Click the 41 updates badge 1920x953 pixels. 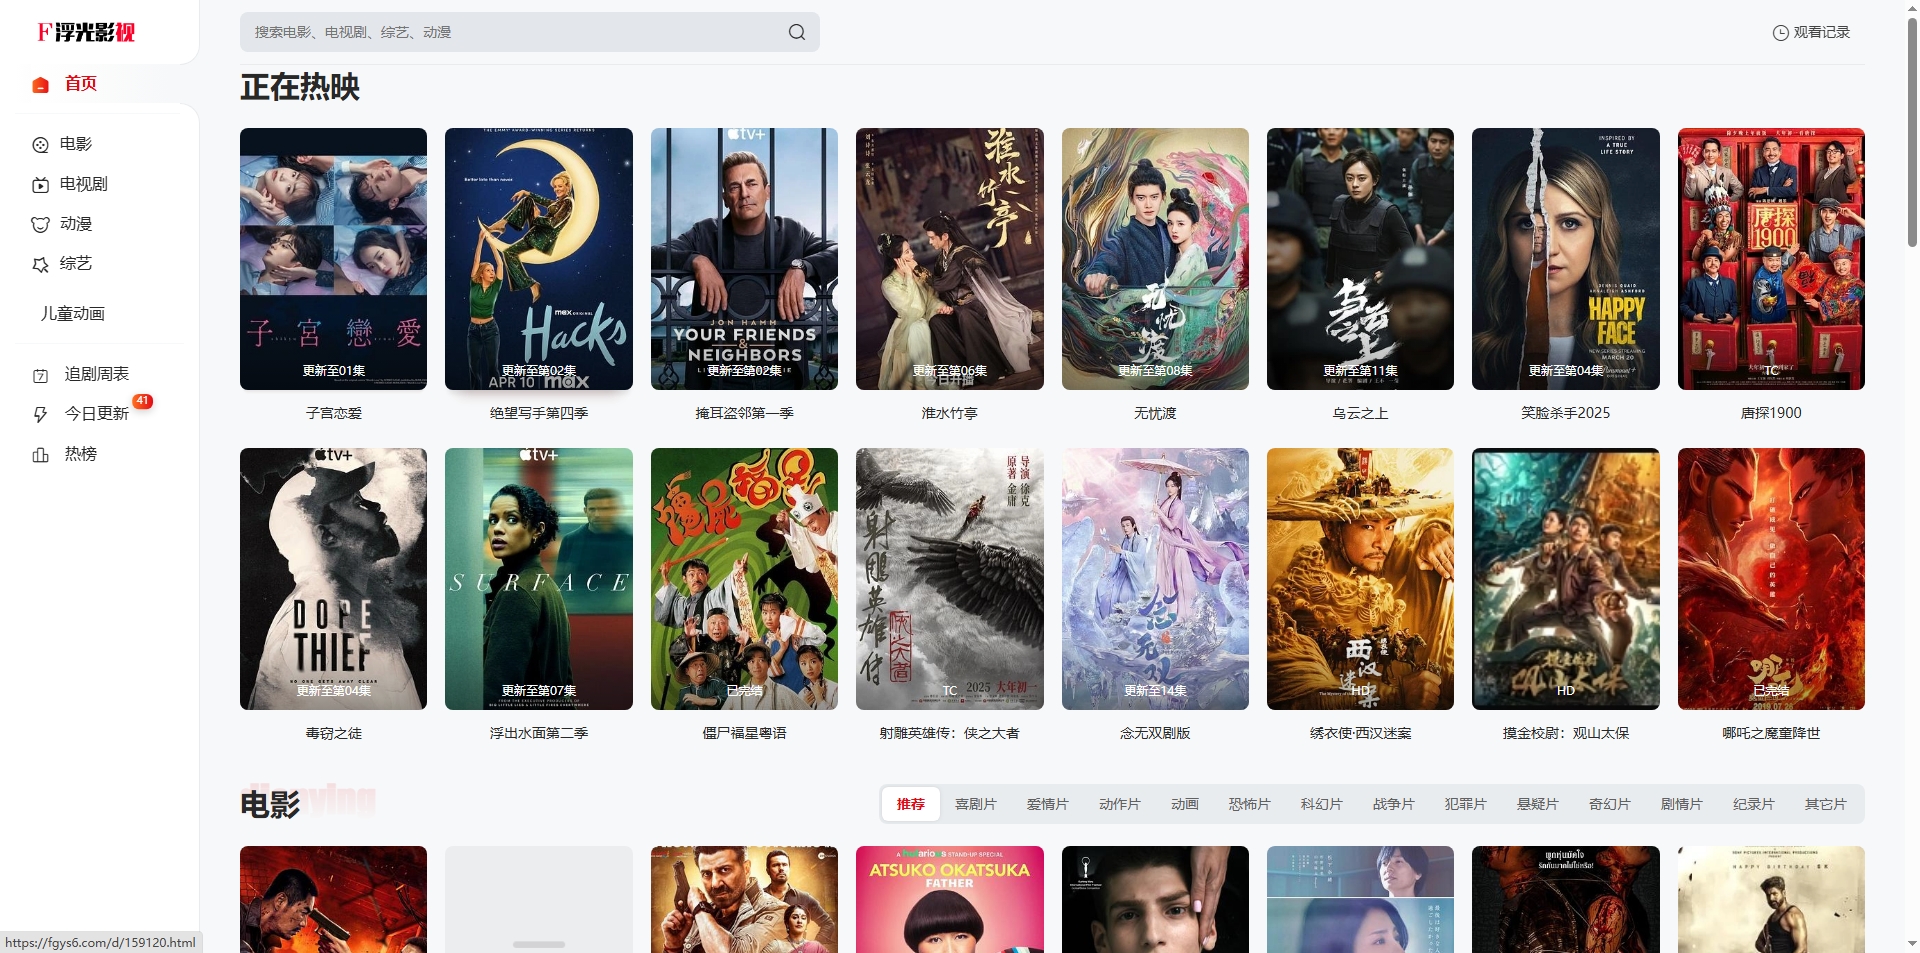[142, 401]
